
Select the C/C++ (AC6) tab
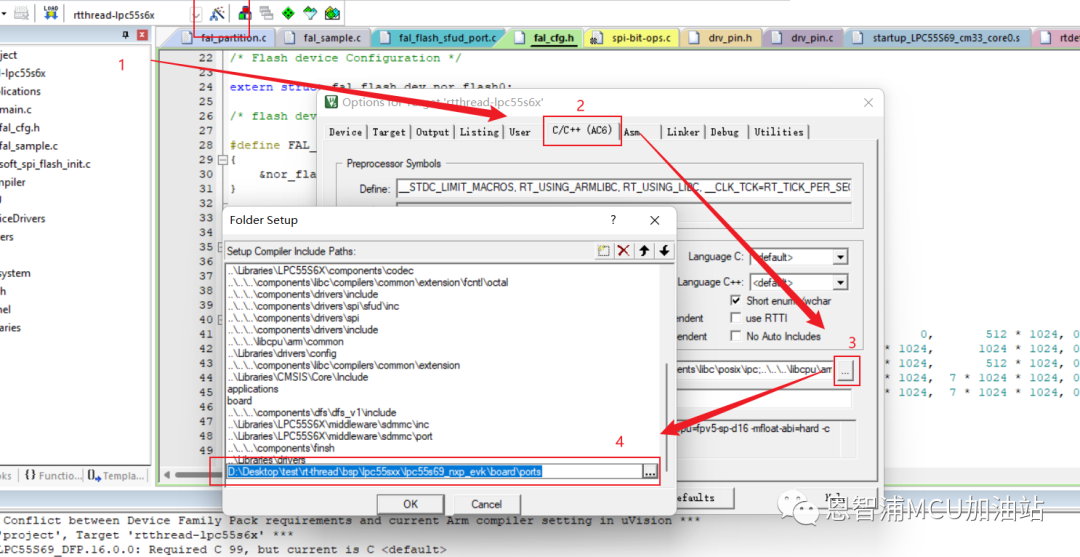582,130
